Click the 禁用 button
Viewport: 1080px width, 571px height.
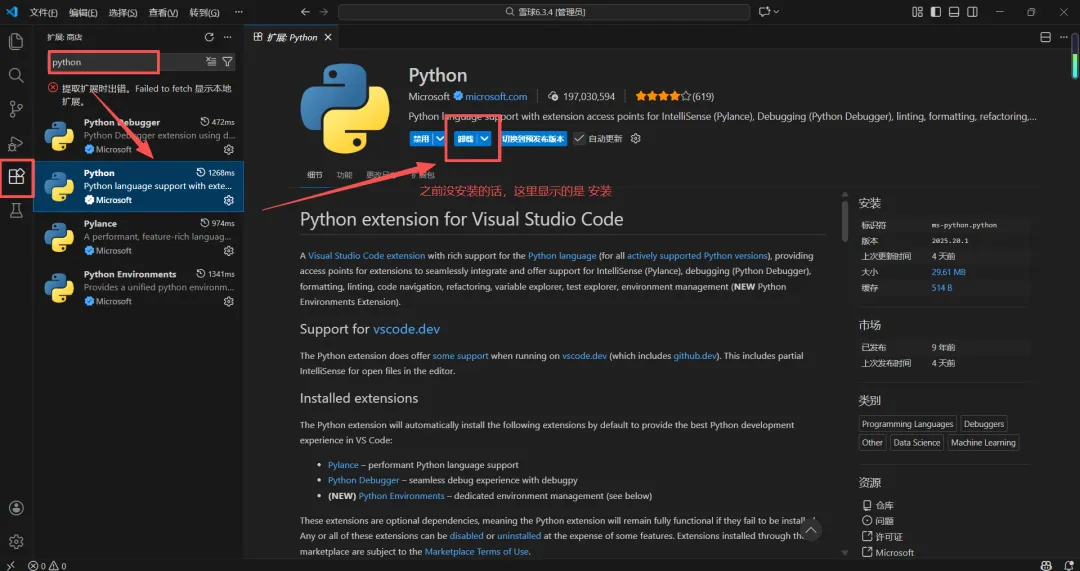coord(420,138)
